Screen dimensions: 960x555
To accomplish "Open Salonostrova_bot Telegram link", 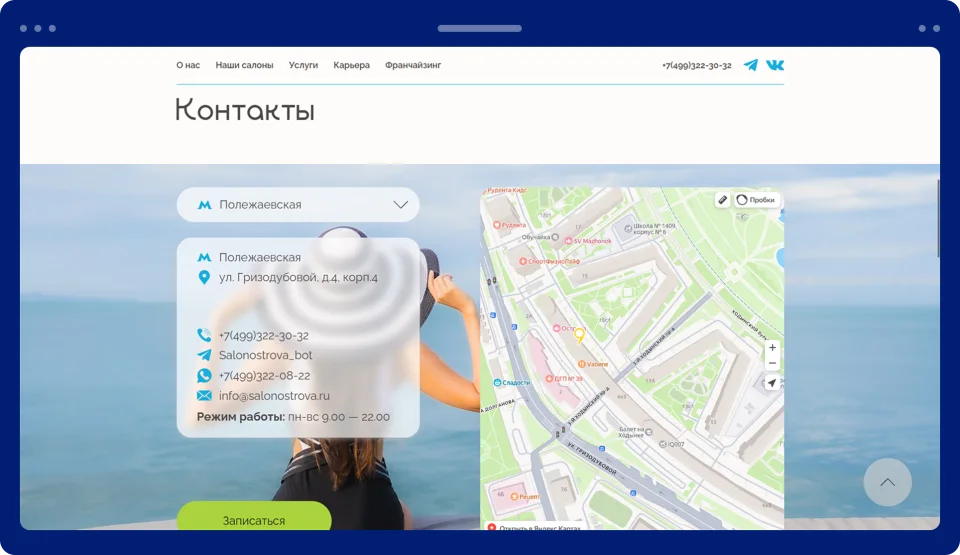I will 265,355.
